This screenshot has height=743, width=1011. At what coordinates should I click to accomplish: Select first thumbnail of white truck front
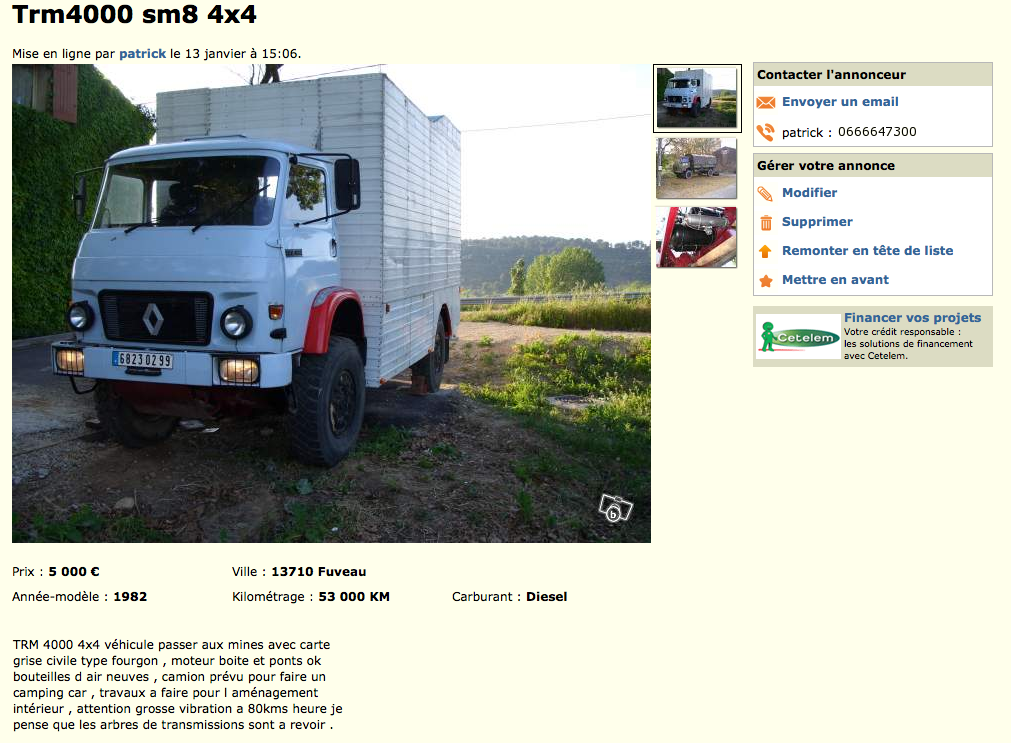[x=697, y=98]
